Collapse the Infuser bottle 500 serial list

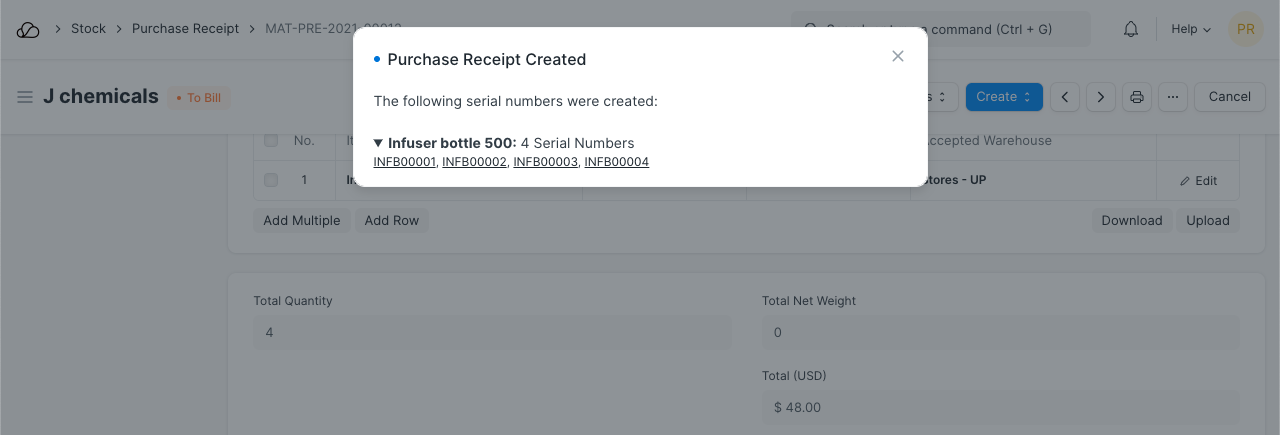[379, 143]
